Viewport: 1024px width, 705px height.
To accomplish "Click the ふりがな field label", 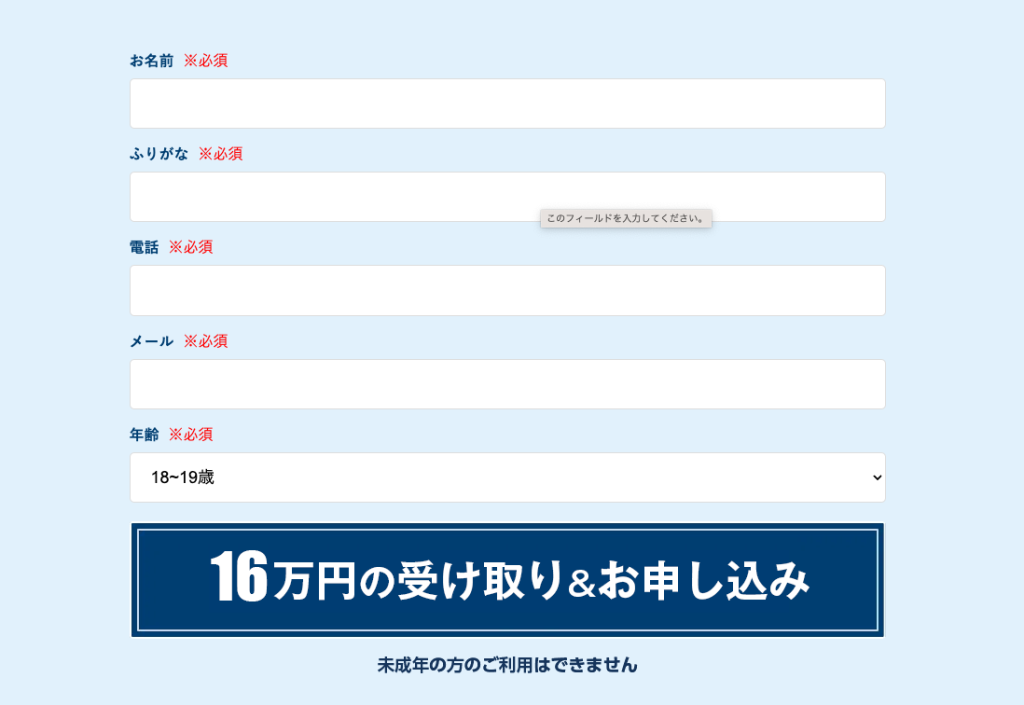I will pyautogui.click(x=159, y=154).
